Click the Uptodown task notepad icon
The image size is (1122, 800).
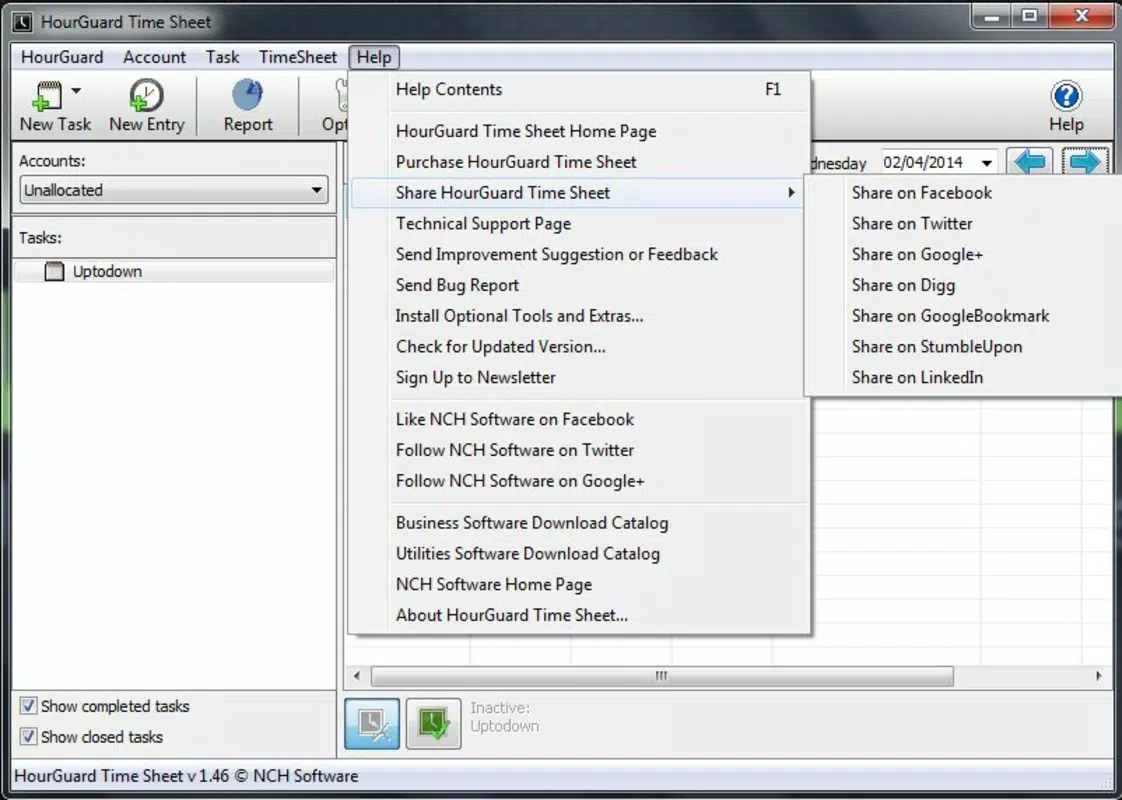click(54, 271)
